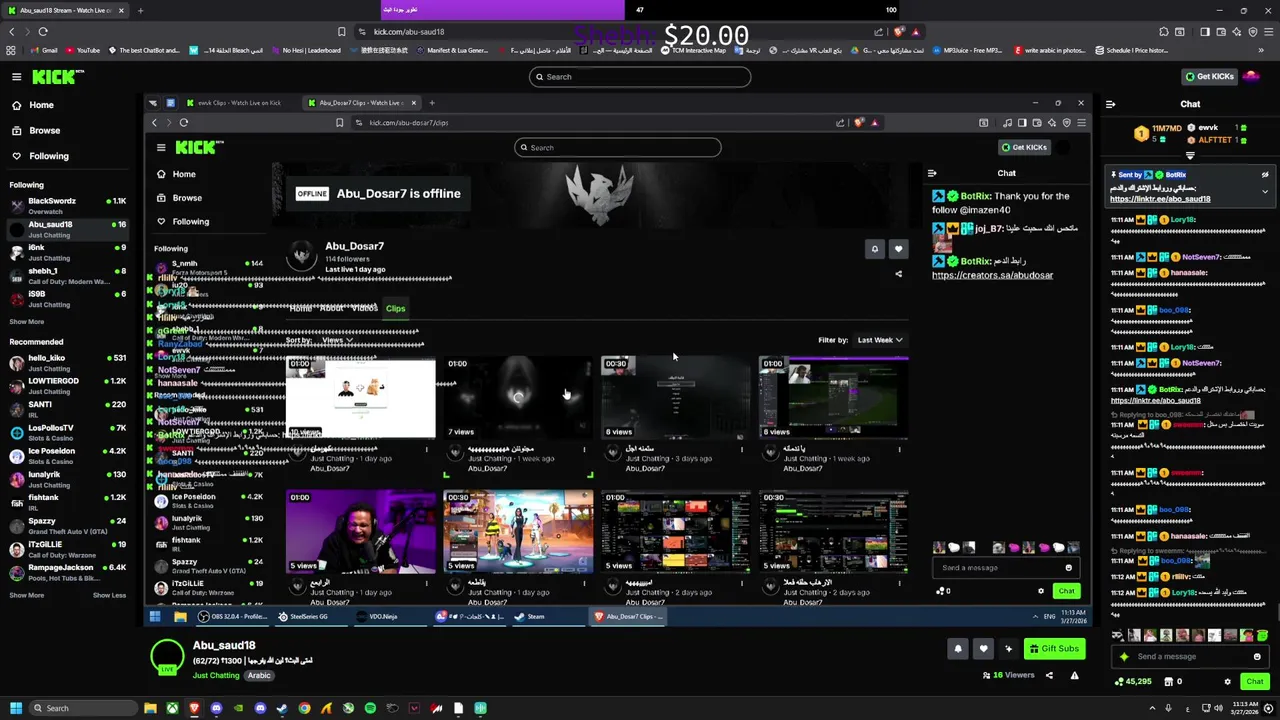Open the new tab plus in outer browser

tap(140, 10)
